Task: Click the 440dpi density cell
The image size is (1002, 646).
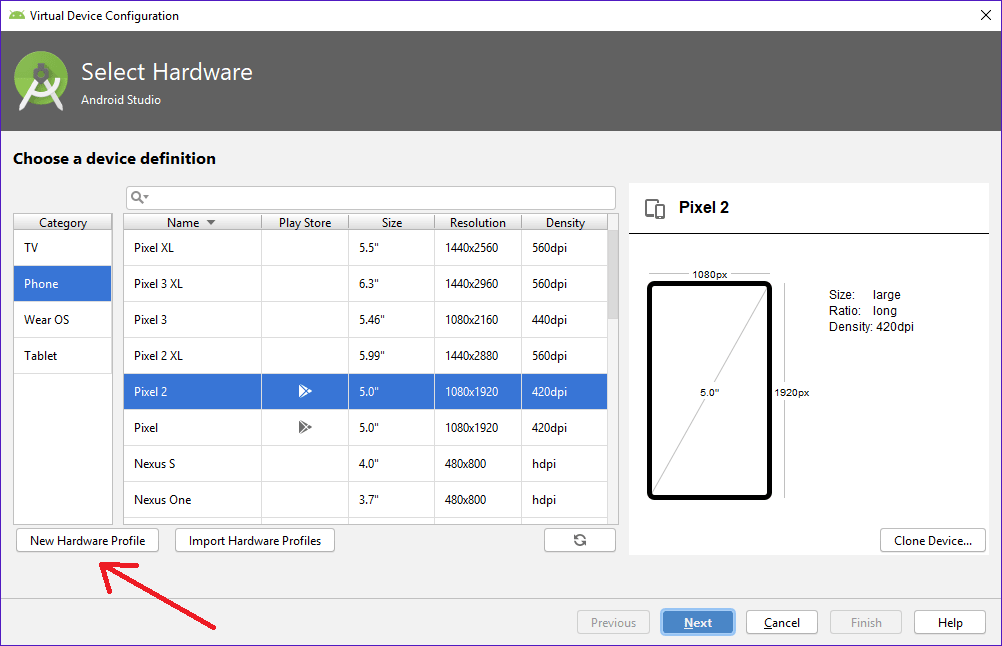Action: [x=565, y=319]
